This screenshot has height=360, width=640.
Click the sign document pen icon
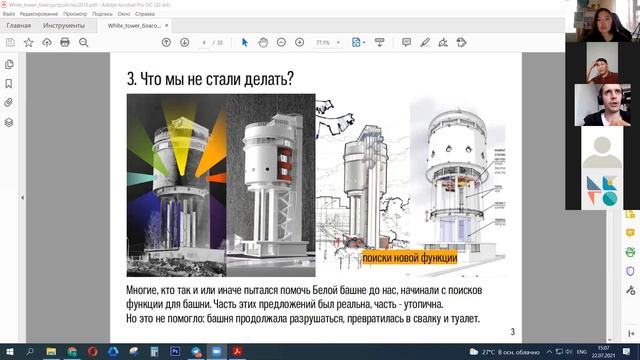click(443, 42)
